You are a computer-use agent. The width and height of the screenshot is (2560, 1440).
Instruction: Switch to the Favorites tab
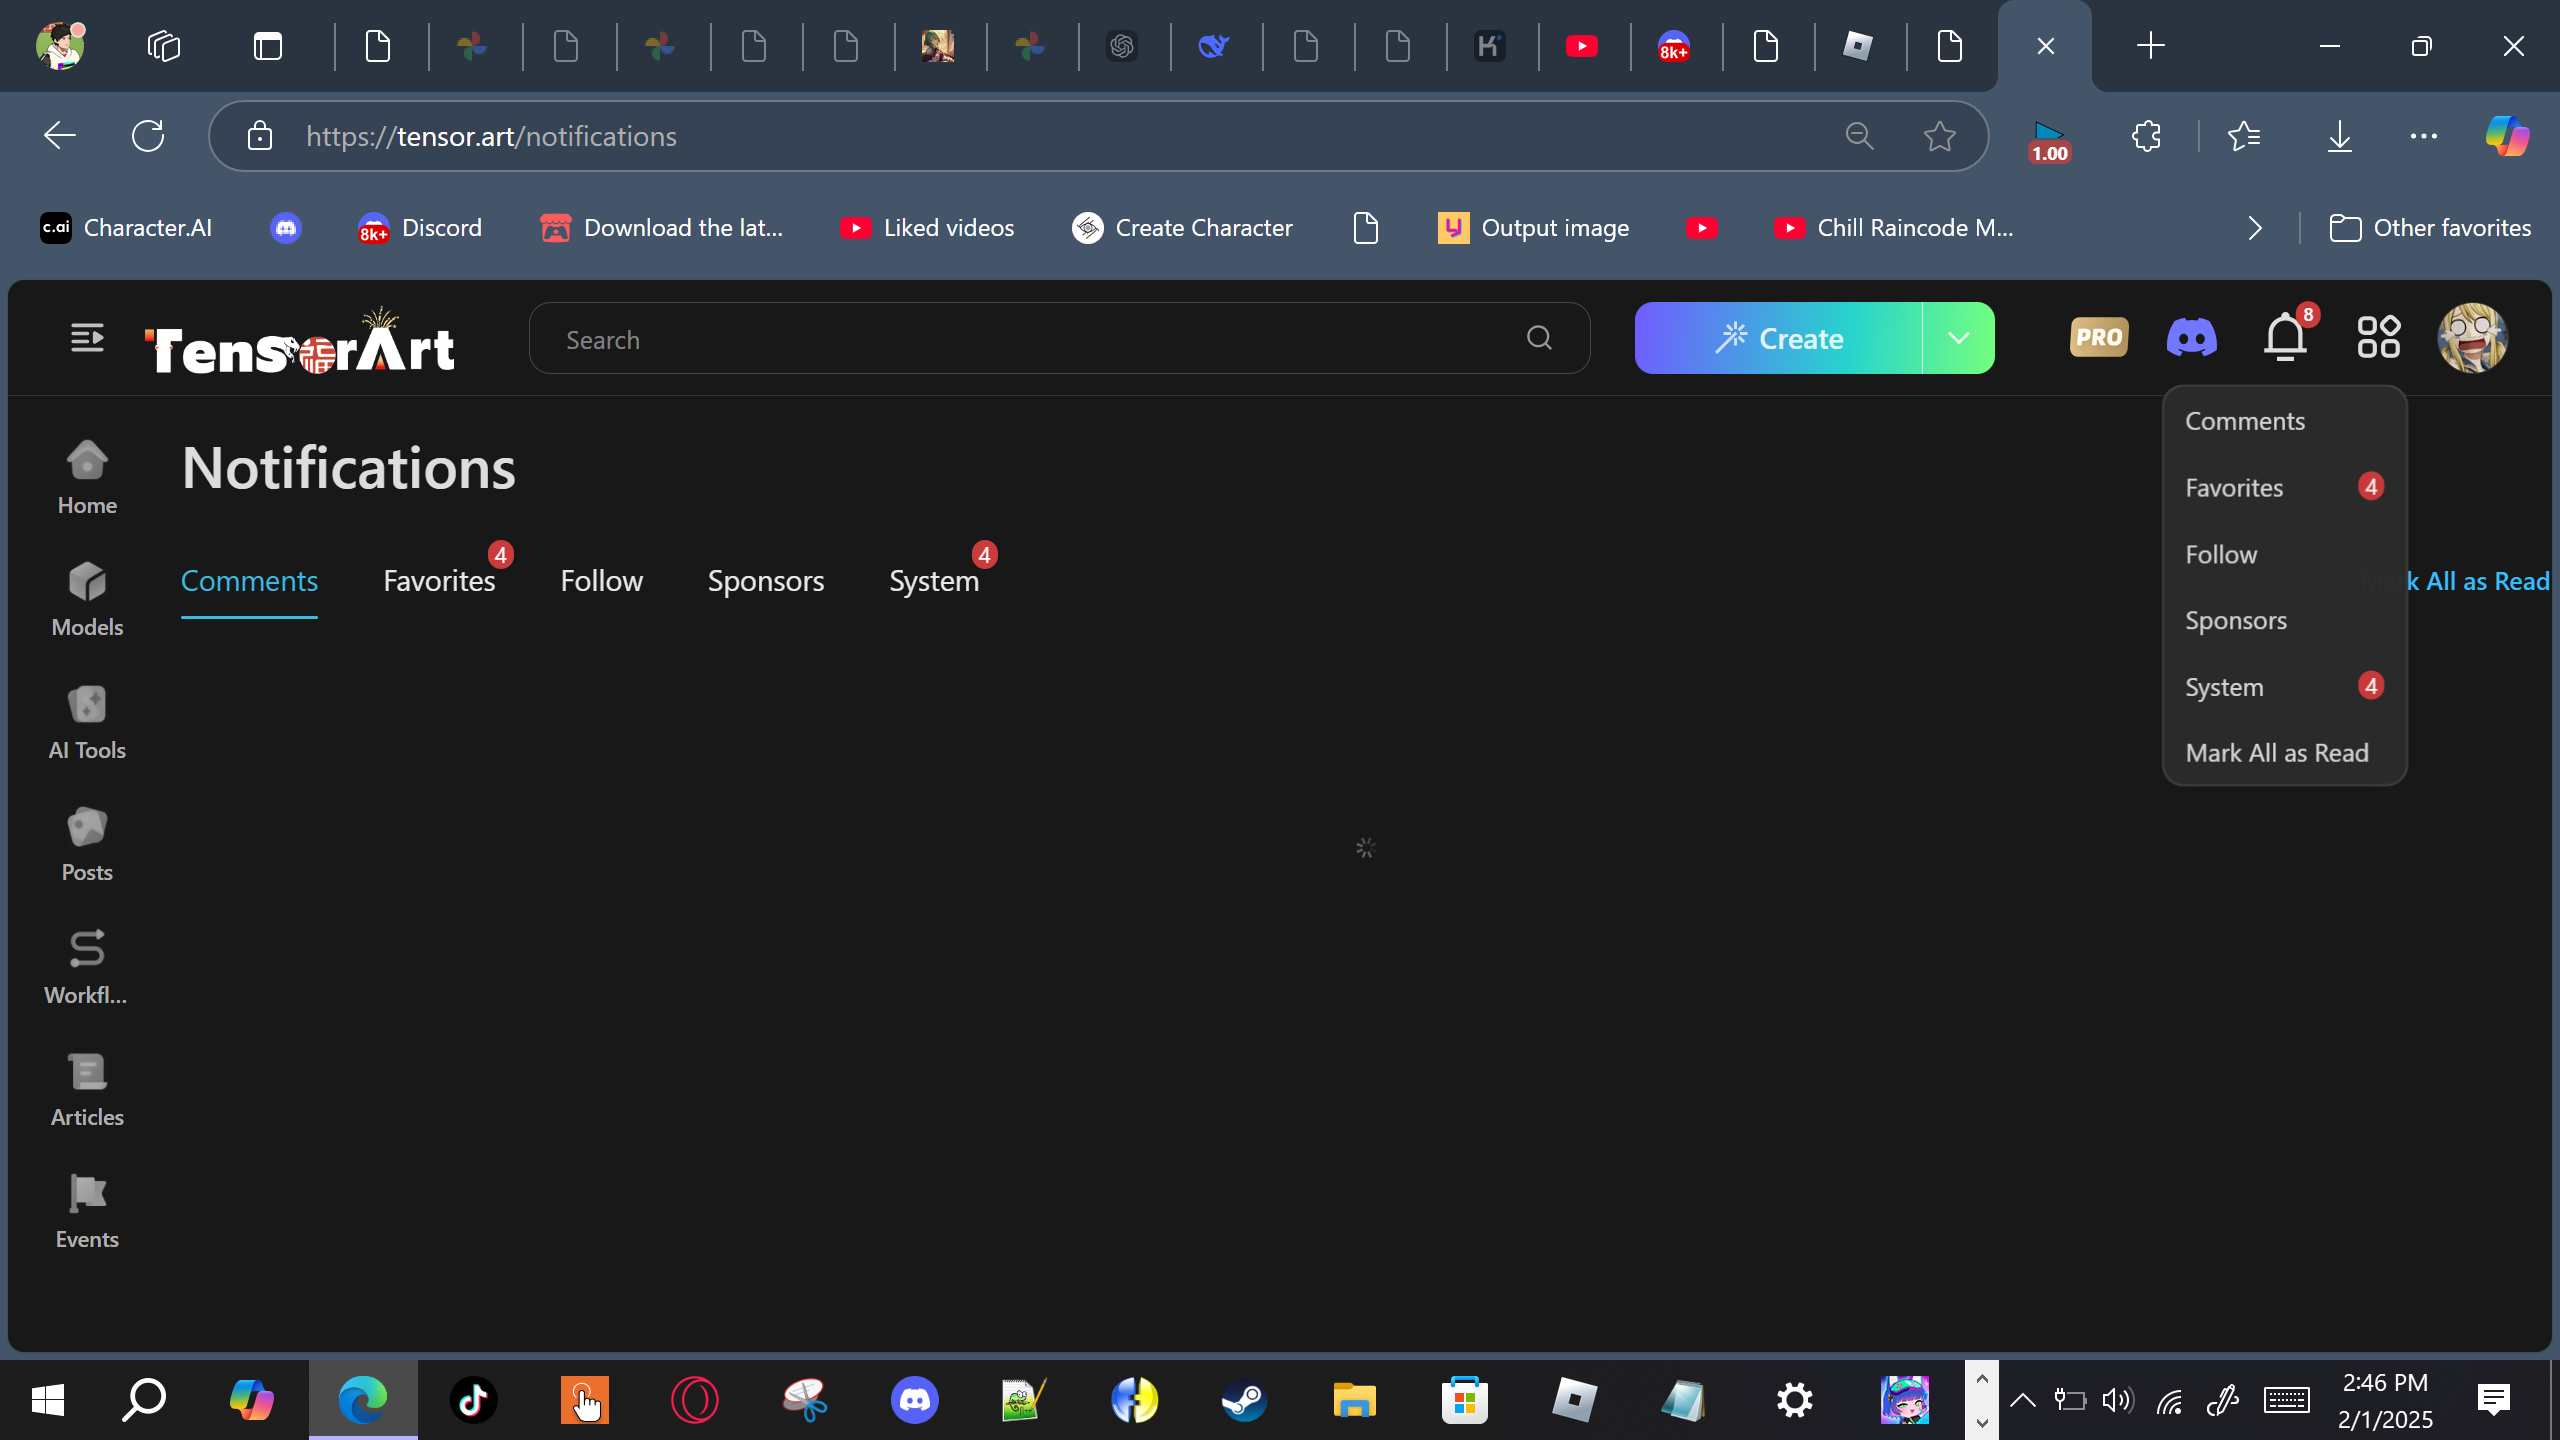click(x=439, y=581)
